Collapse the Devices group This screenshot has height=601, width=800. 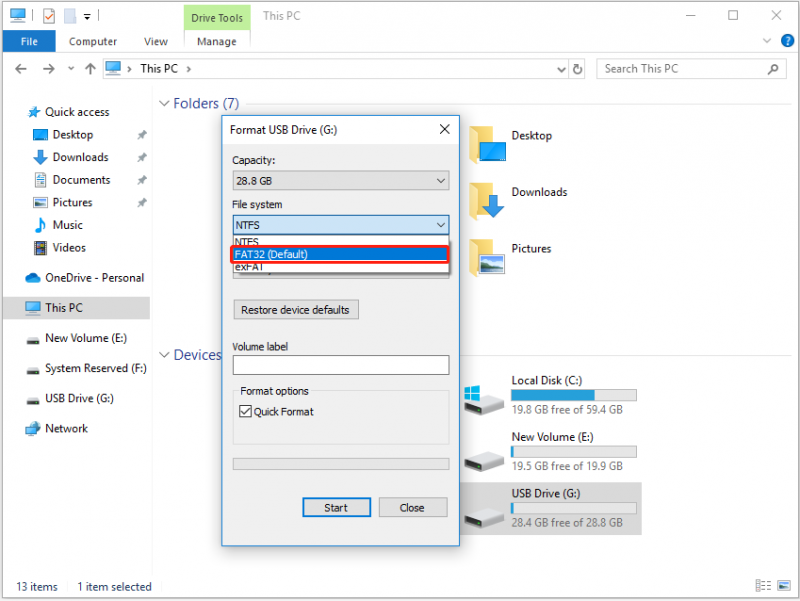click(164, 355)
